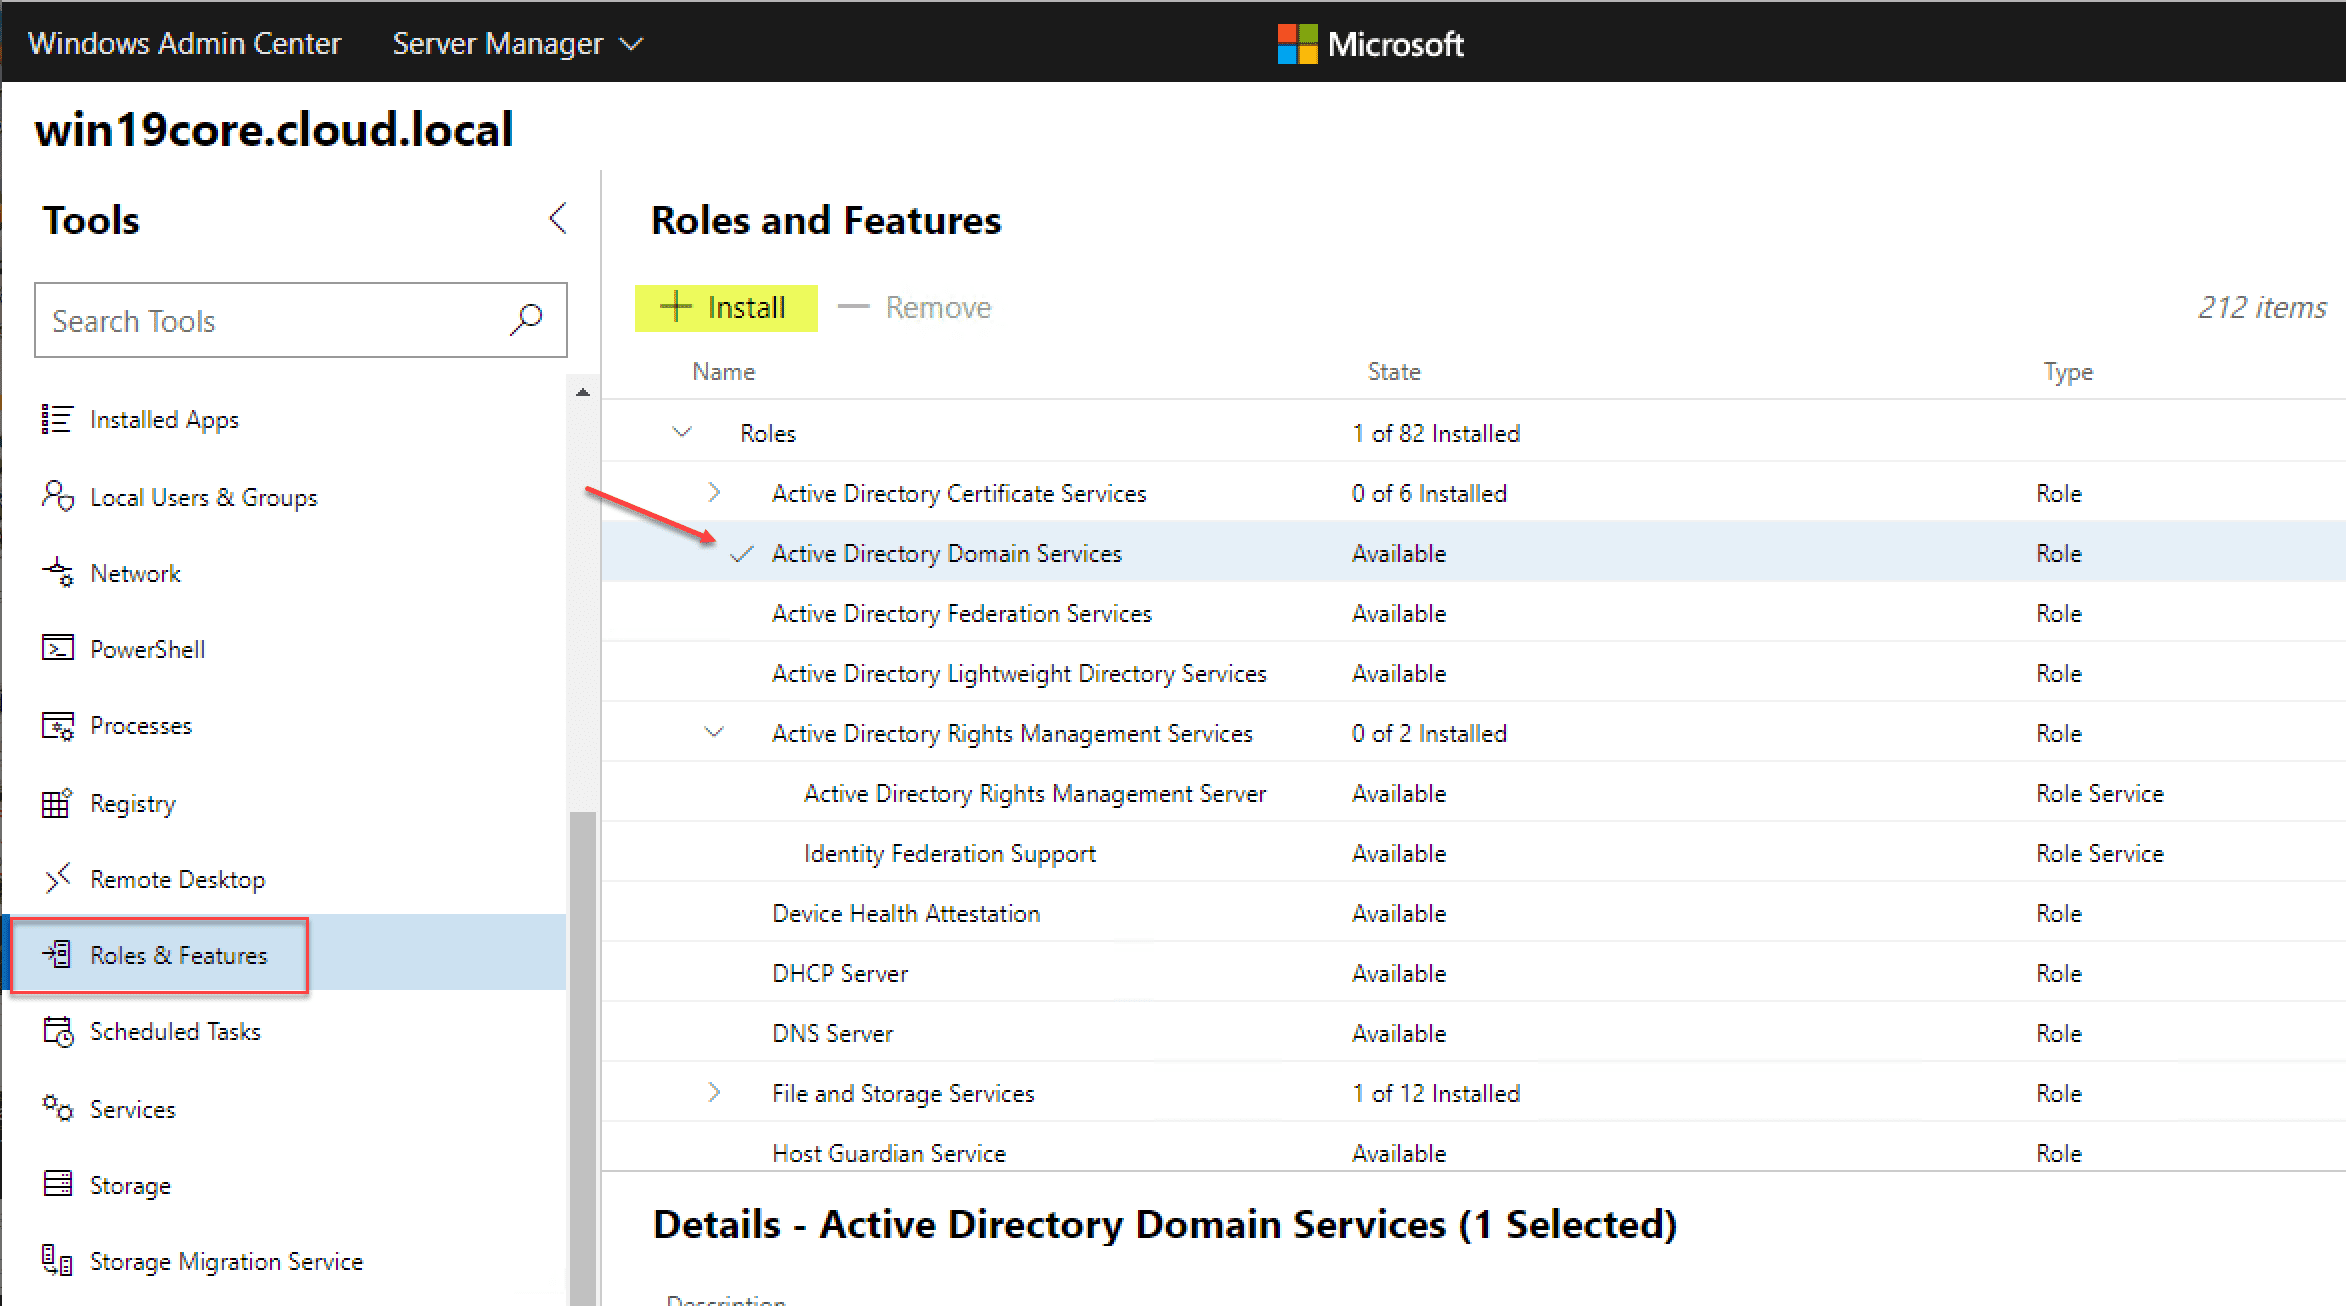Click the Registry grid icon
This screenshot has height=1306, width=2346.
click(57, 803)
